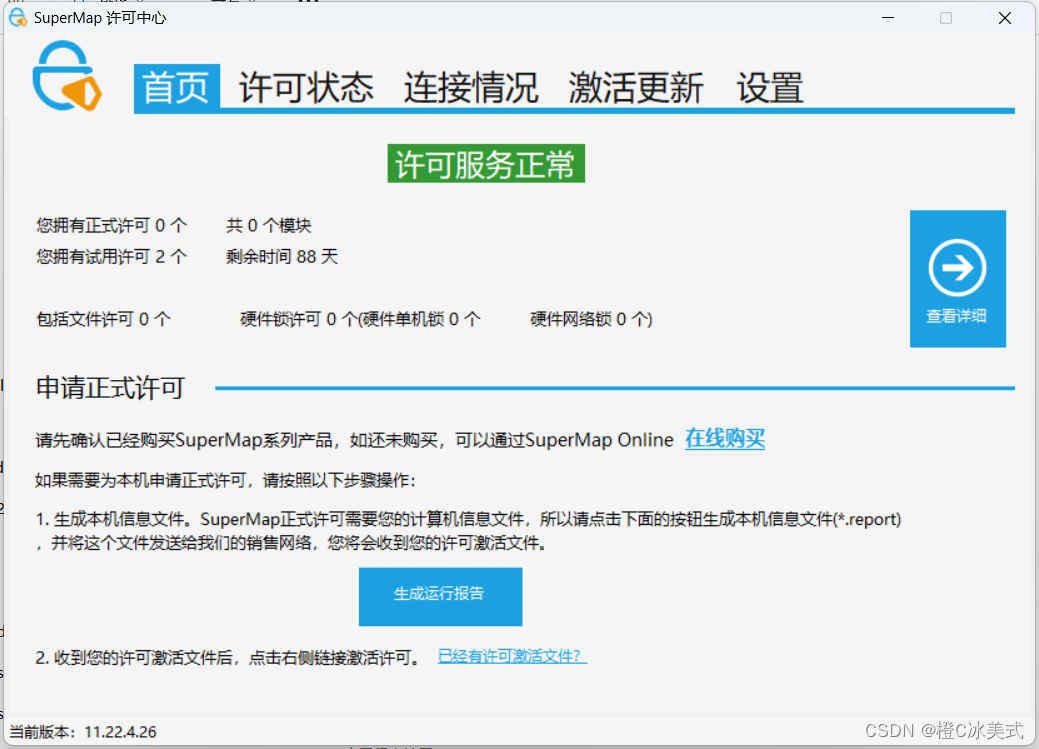Click the green 许可服务正常 status banner
The image size is (1039, 749).
click(x=486, y=162)
